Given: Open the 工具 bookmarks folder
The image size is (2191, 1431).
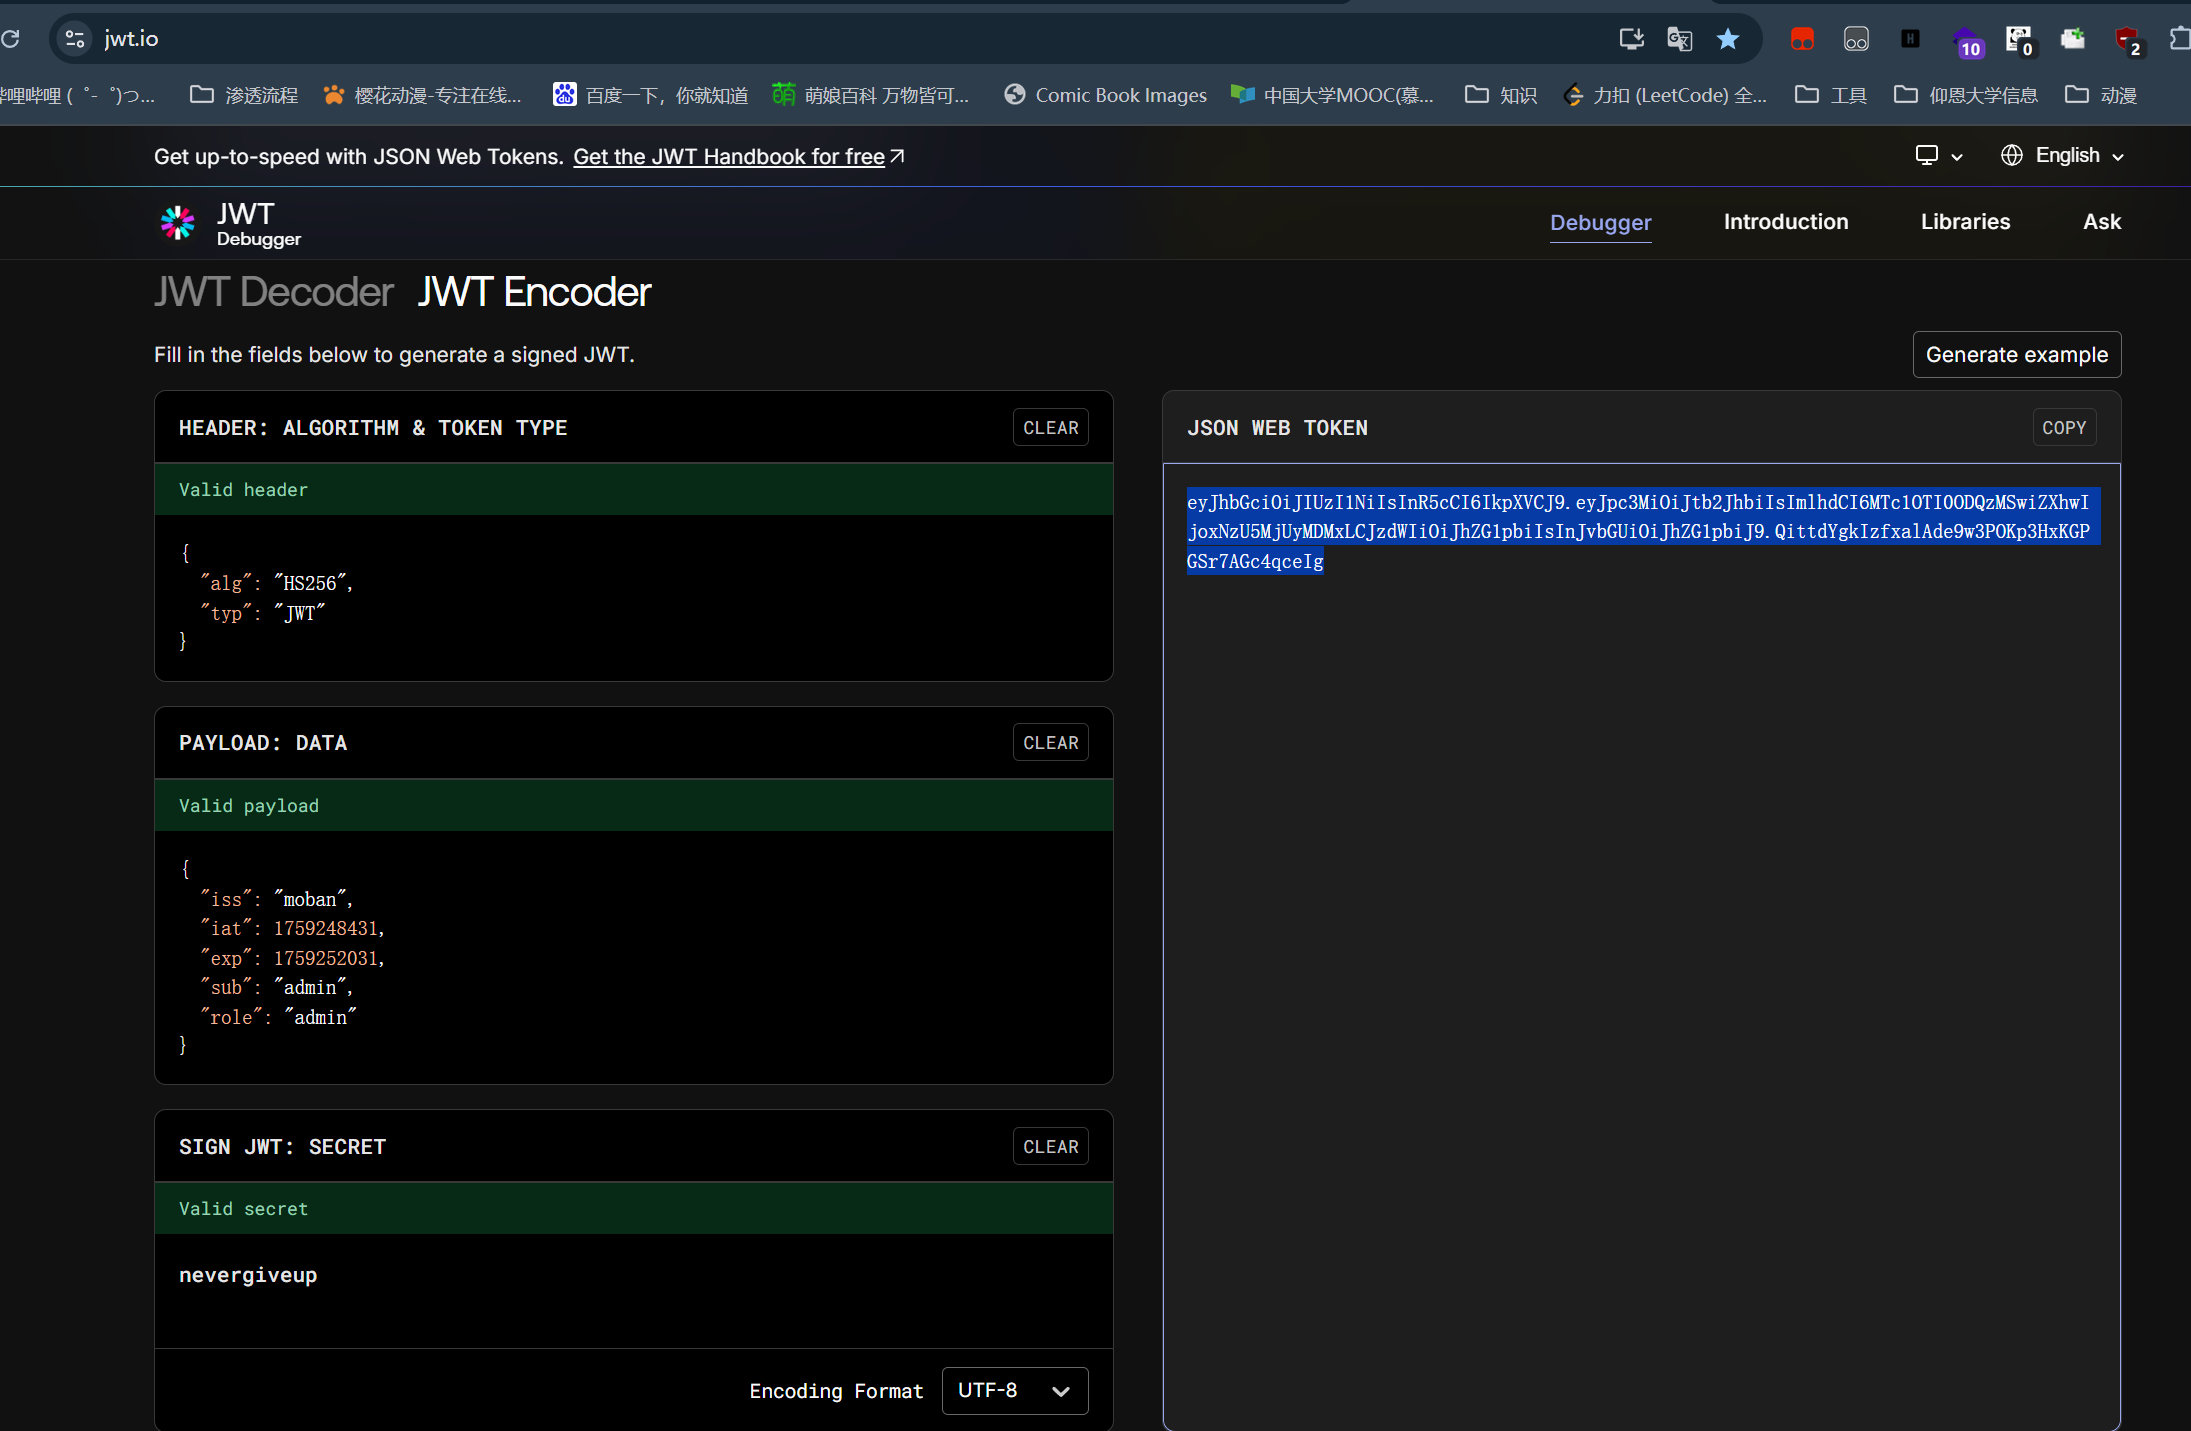Looking at the screenshot, I should [x=1830, y=95].
